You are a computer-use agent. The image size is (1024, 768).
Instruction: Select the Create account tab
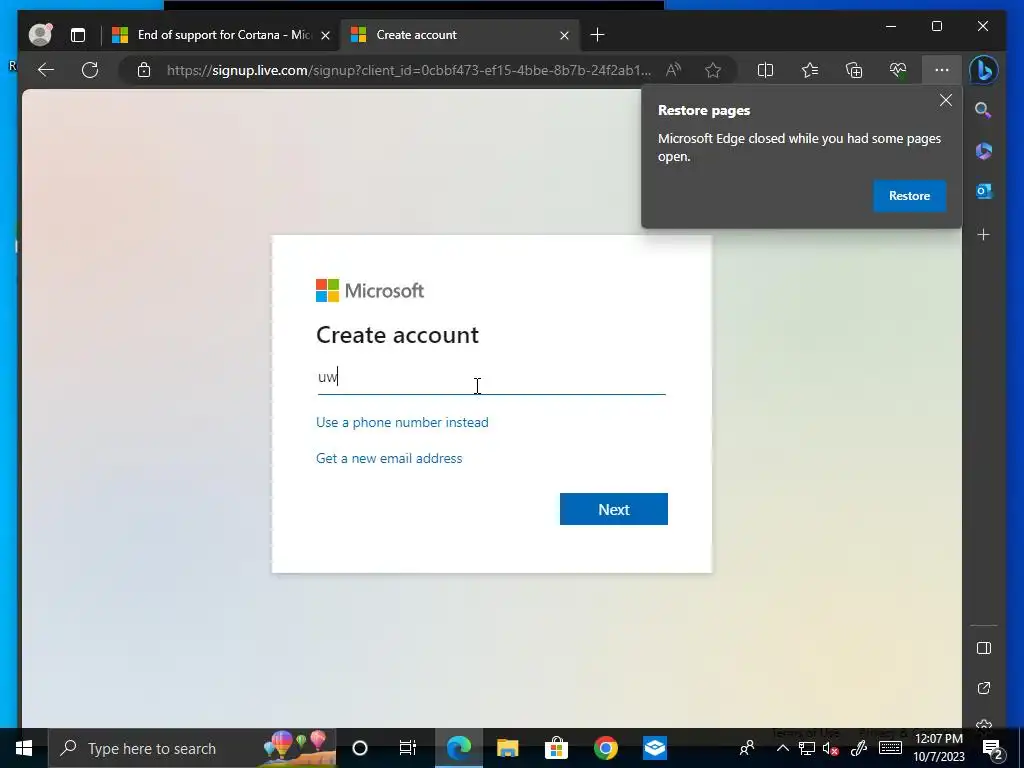click(458, 35)
